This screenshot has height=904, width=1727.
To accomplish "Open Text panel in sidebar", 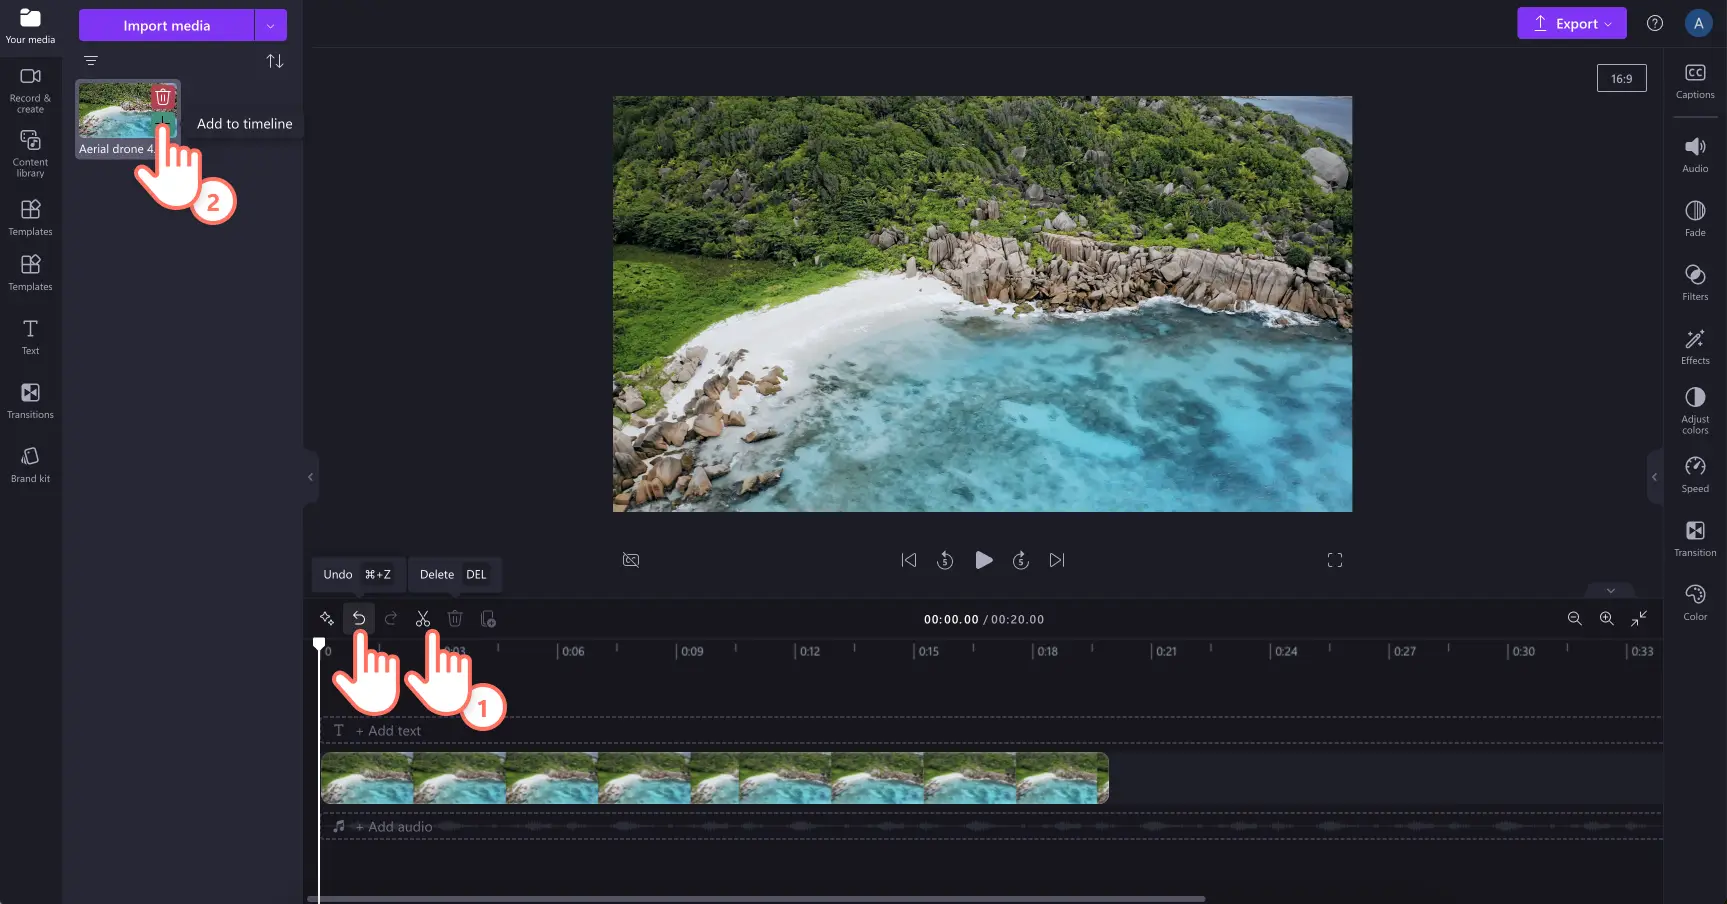I will pyautogui.click(x=30, y=337).
